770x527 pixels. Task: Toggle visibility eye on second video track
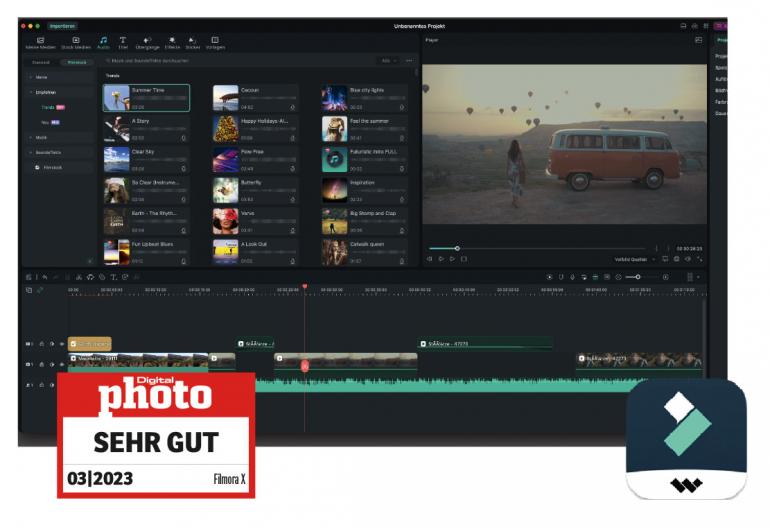pos(62,364)
